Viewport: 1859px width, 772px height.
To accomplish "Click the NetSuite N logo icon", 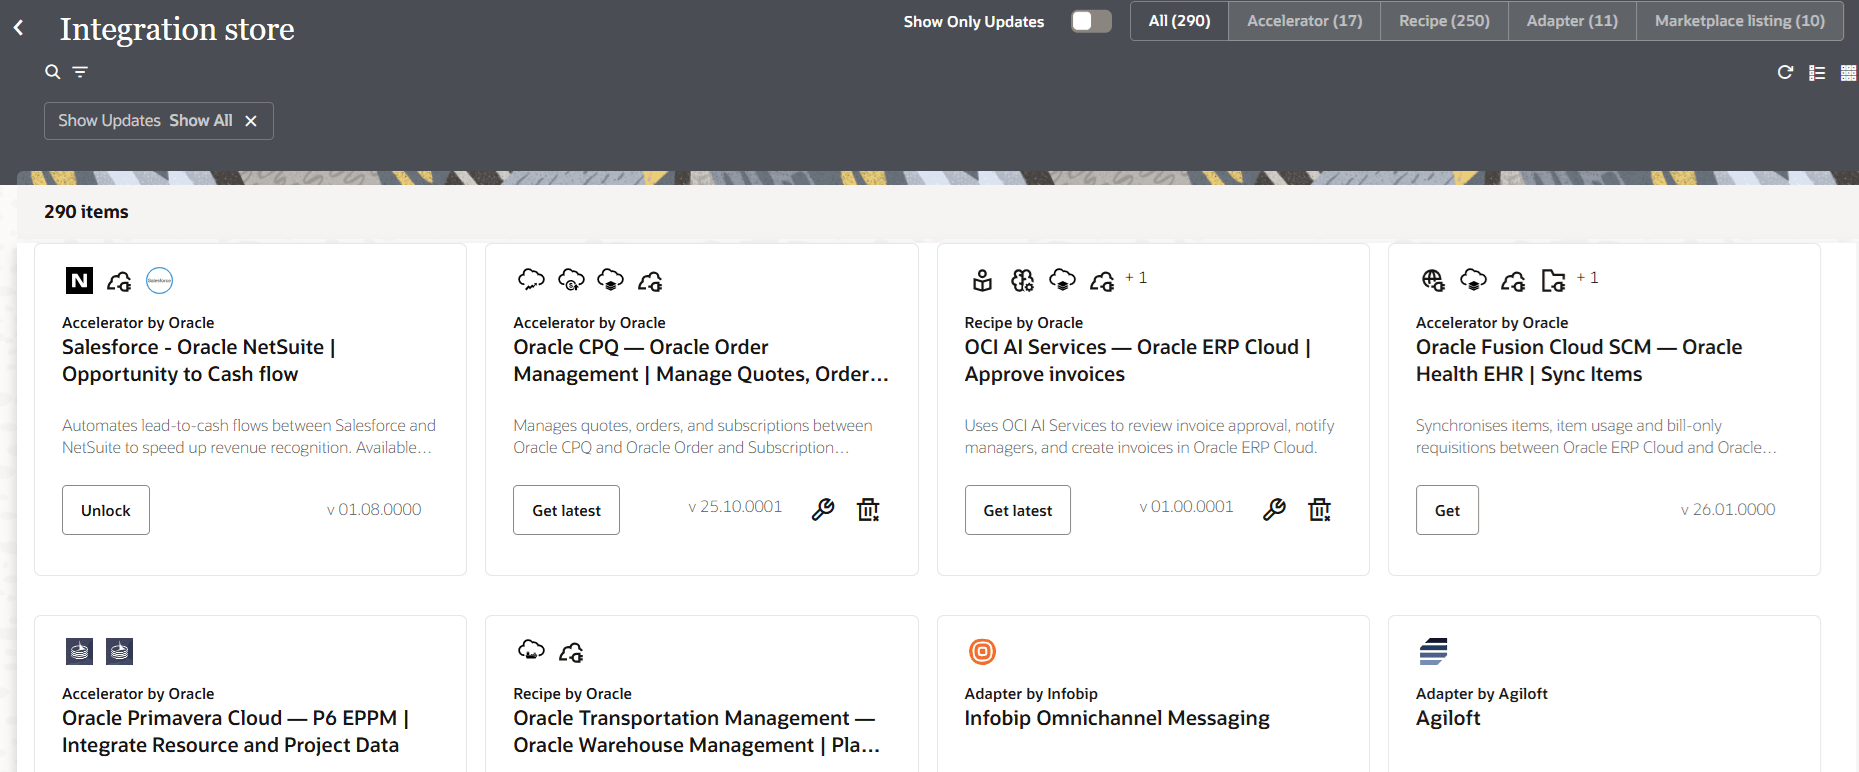I will (x=79, y=281).
